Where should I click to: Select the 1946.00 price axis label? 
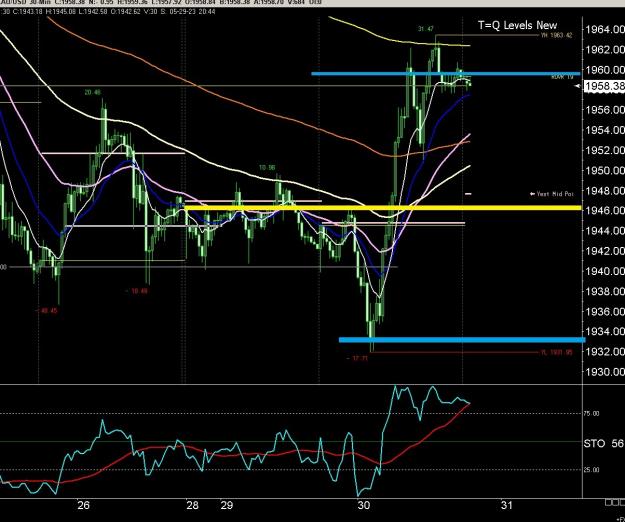coord(604,210)
